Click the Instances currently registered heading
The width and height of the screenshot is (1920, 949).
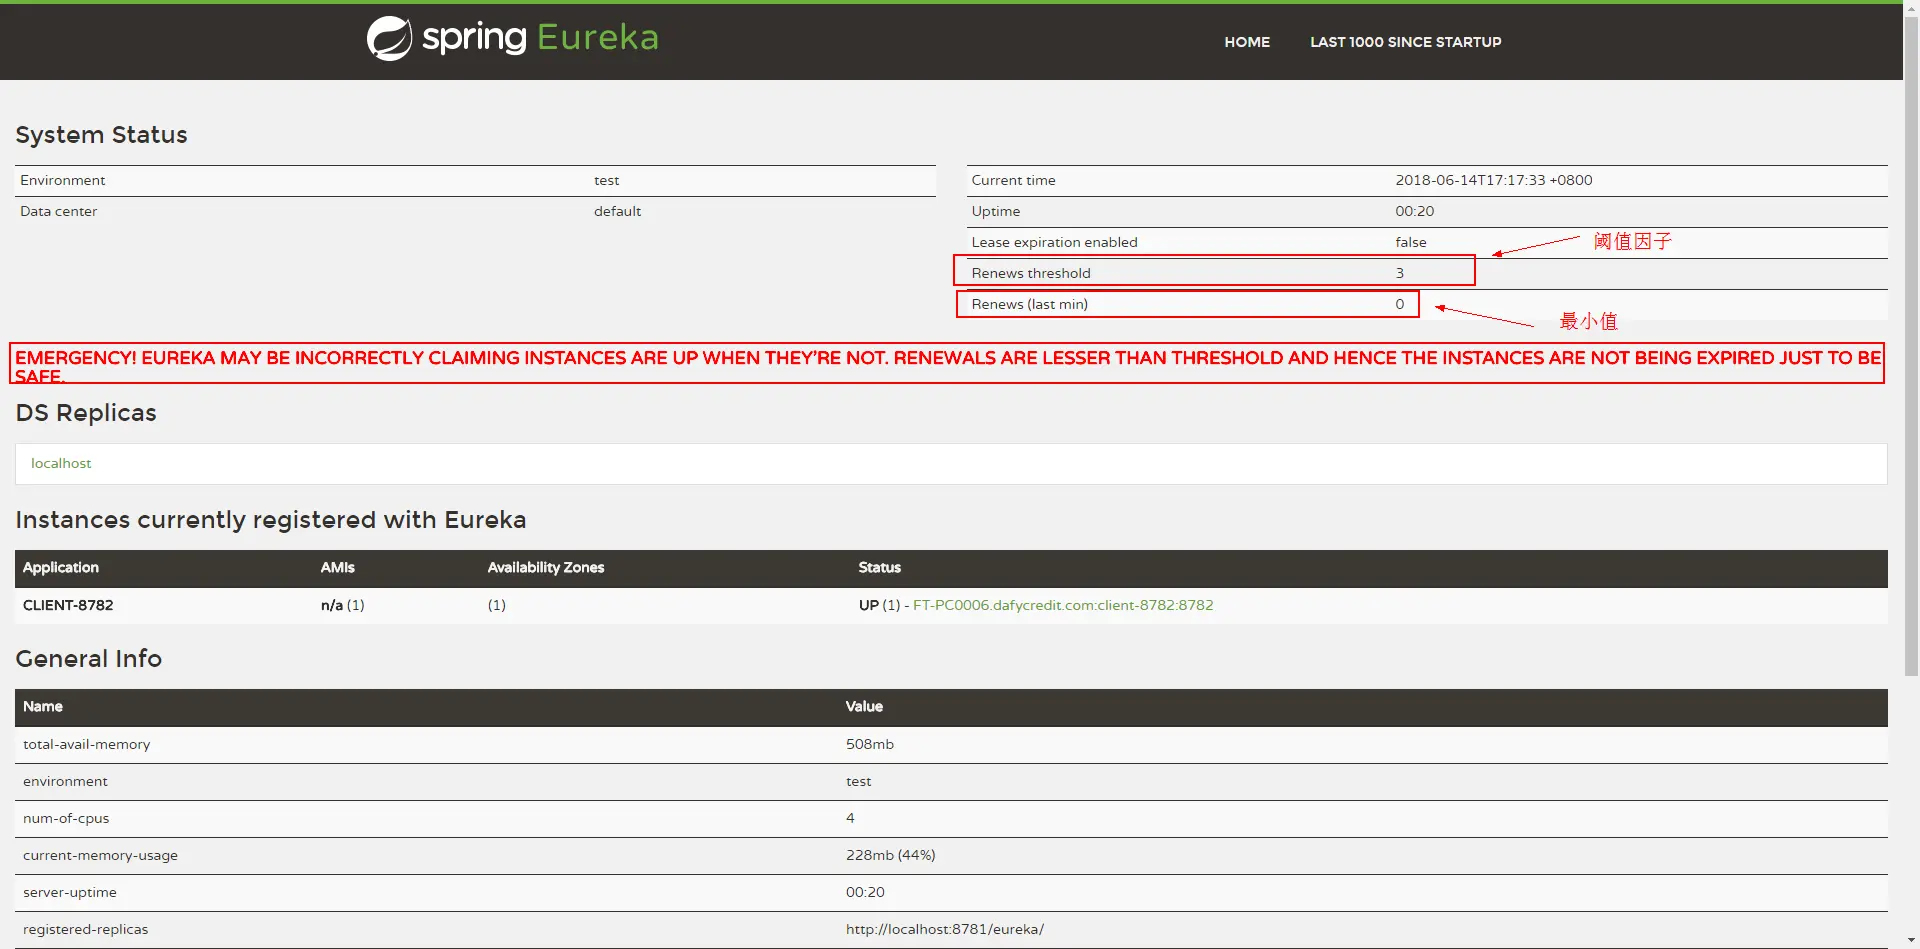[271, 520]
